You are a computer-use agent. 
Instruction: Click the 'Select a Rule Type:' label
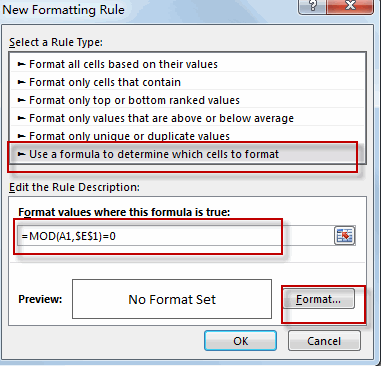coord(56,42)
